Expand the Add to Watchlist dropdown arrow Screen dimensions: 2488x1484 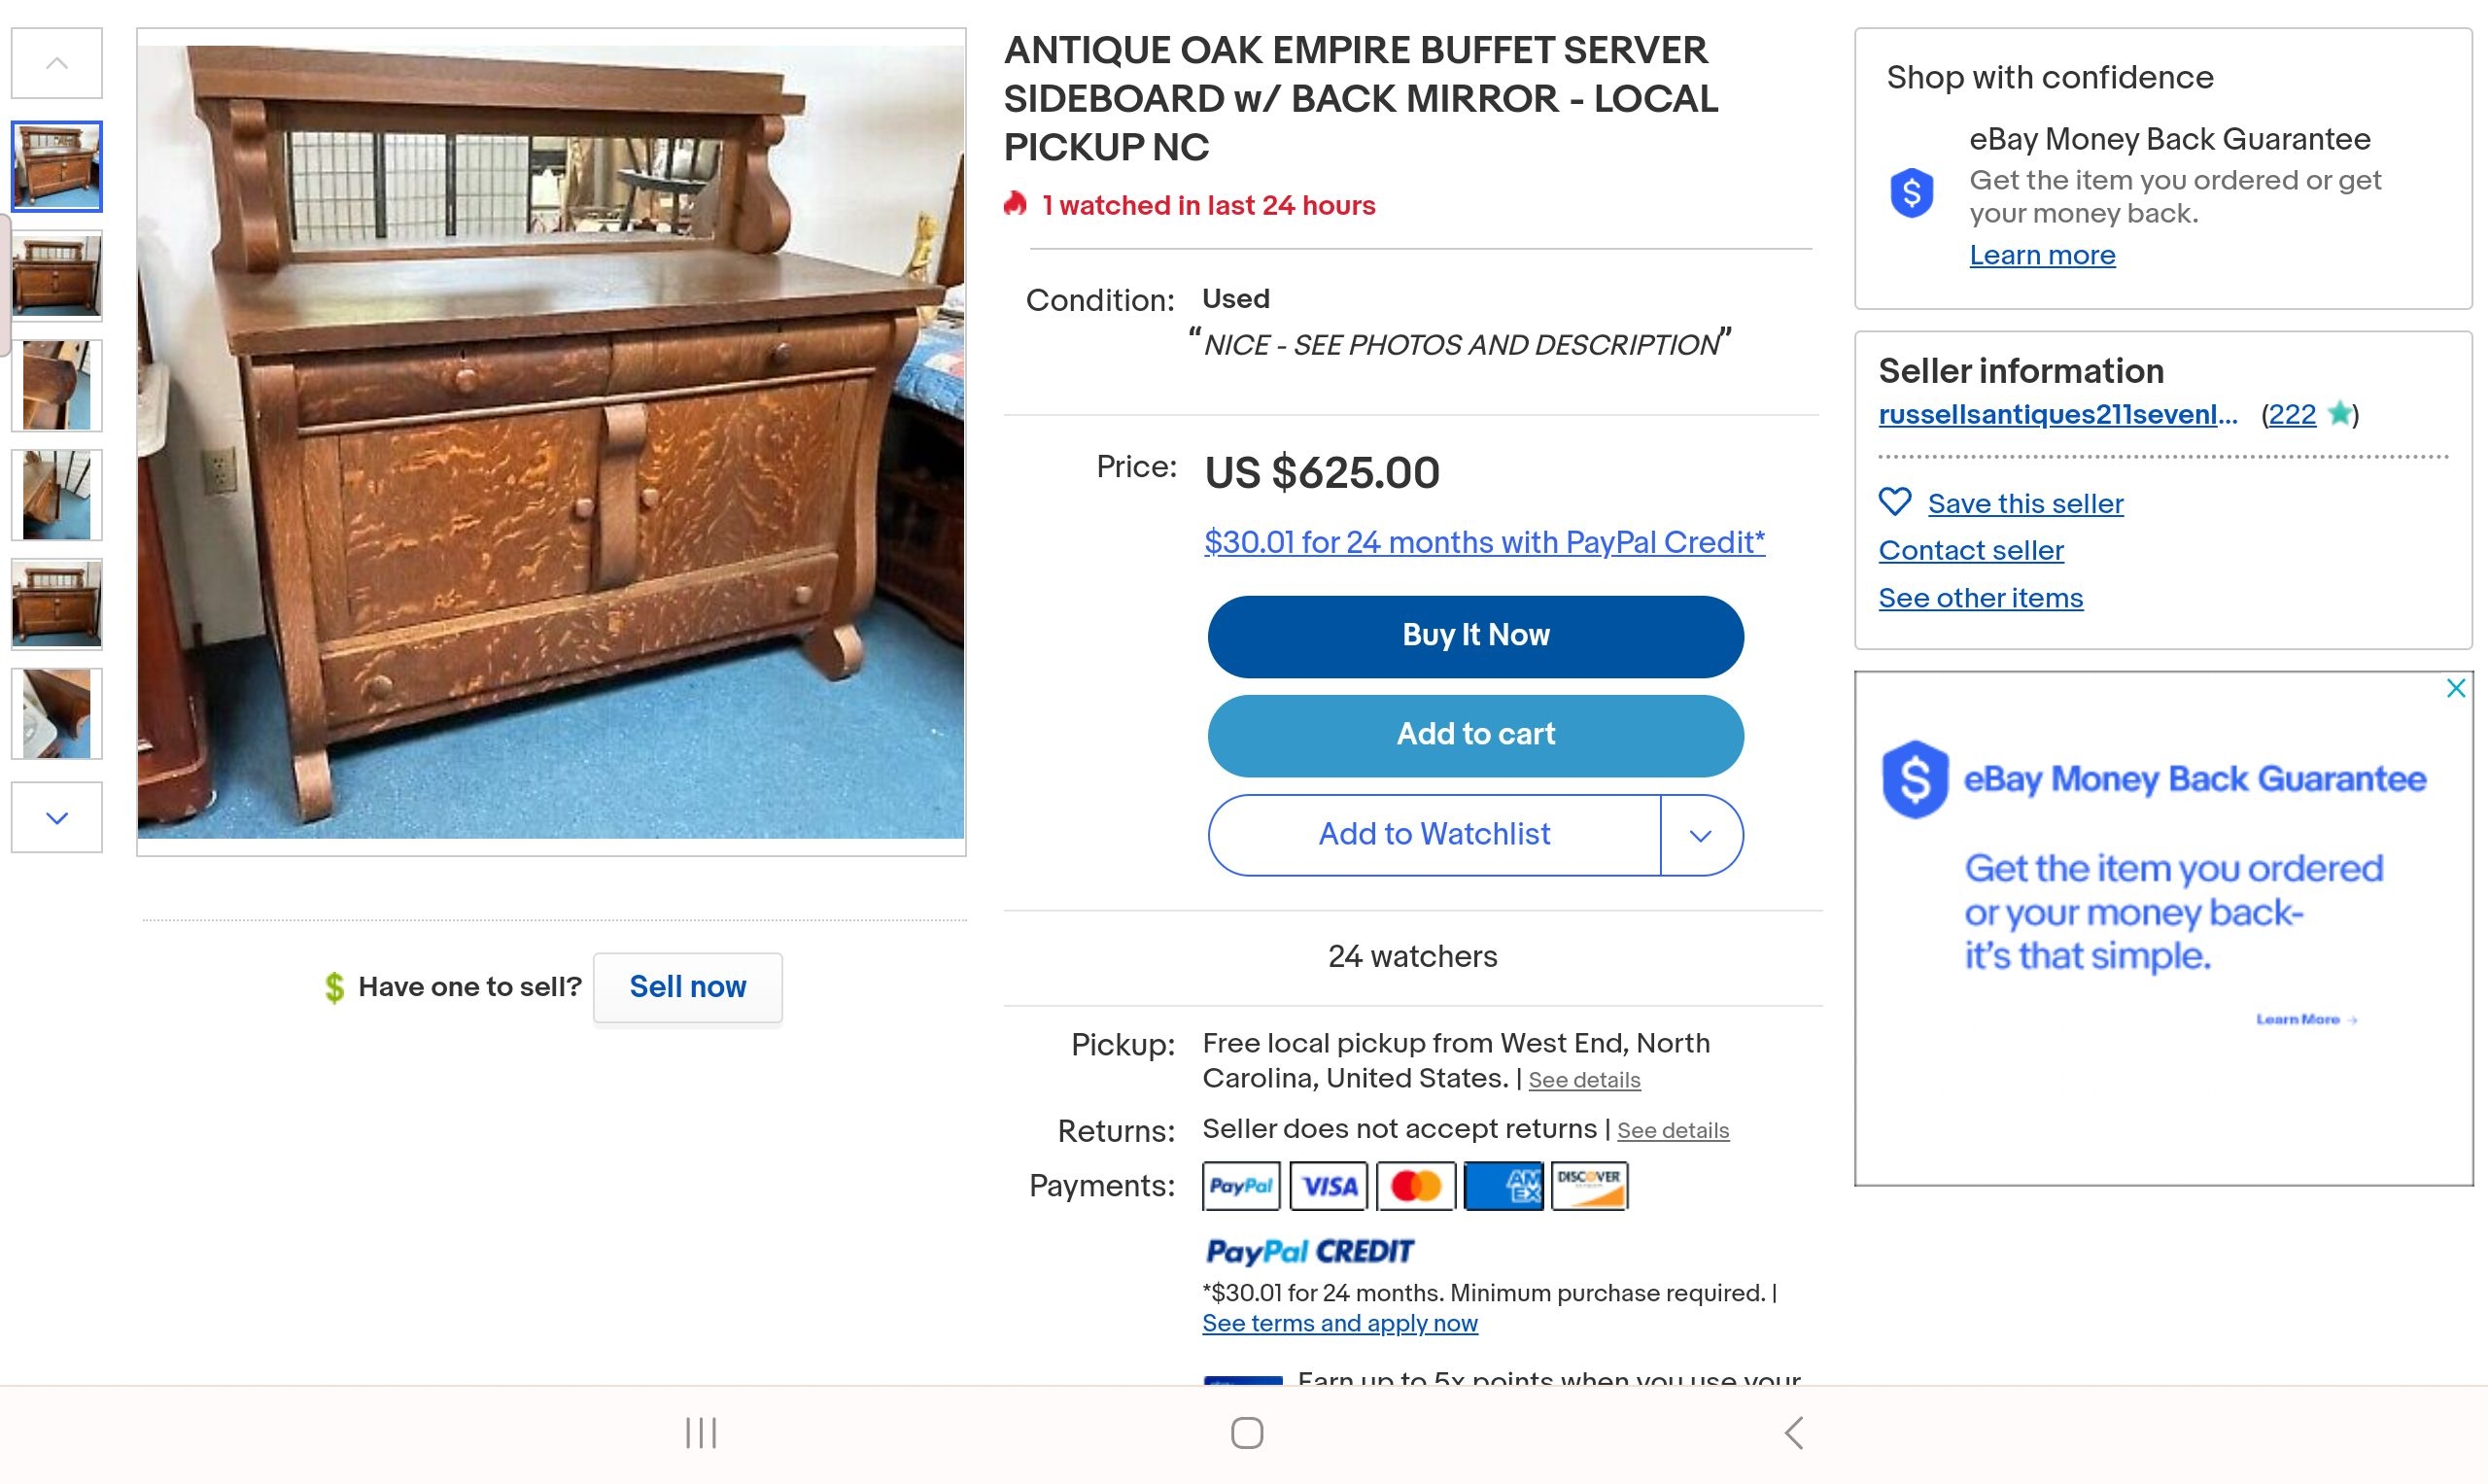pos(1701,835)
